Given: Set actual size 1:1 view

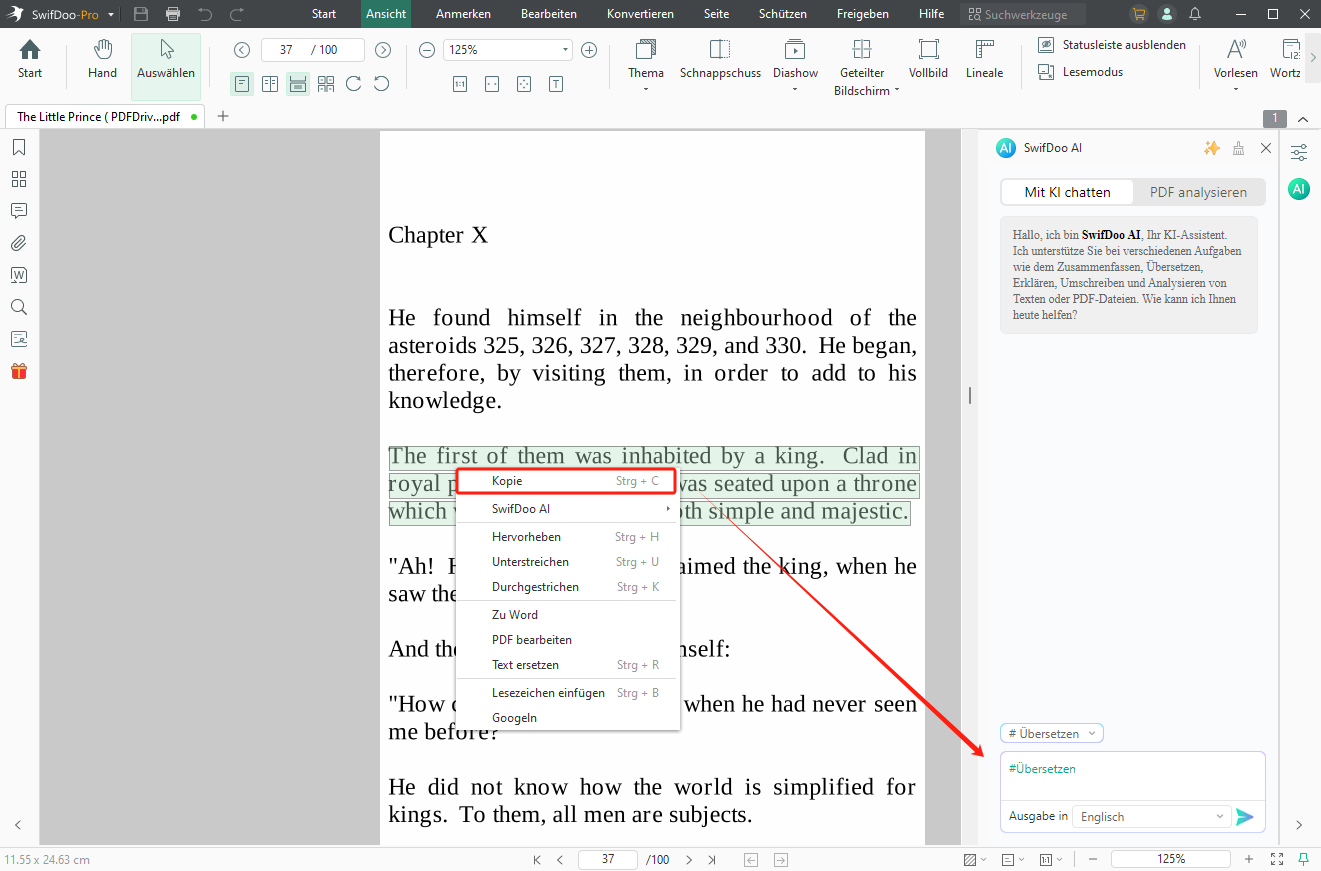Looking at the screenshot, I should pos(460,84).
